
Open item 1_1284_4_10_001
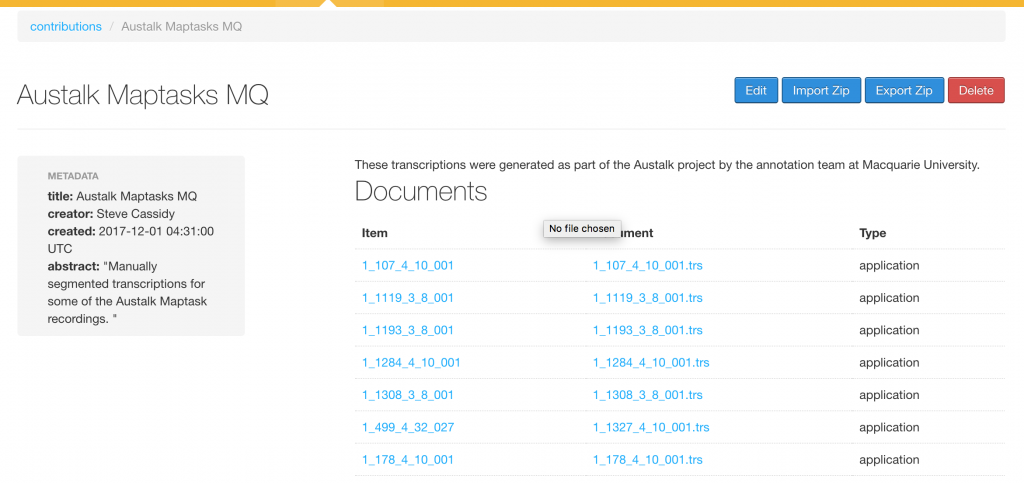pos(411,362)
